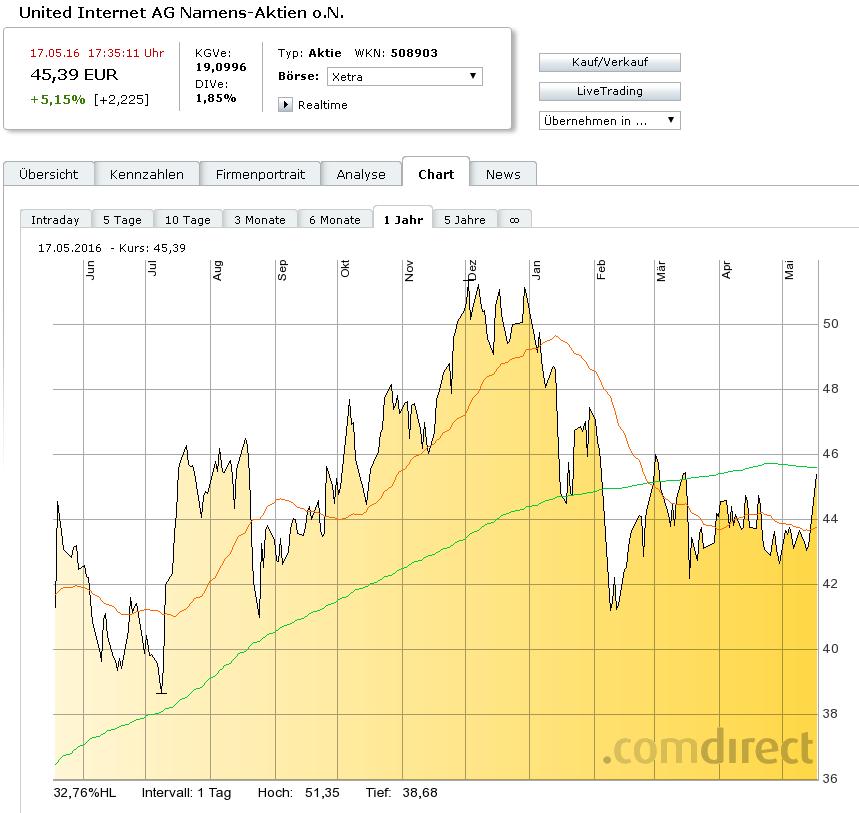Viewport: 859px width, 813px height.
Task: Click the WKN number 508903
Action: (414, 53)
